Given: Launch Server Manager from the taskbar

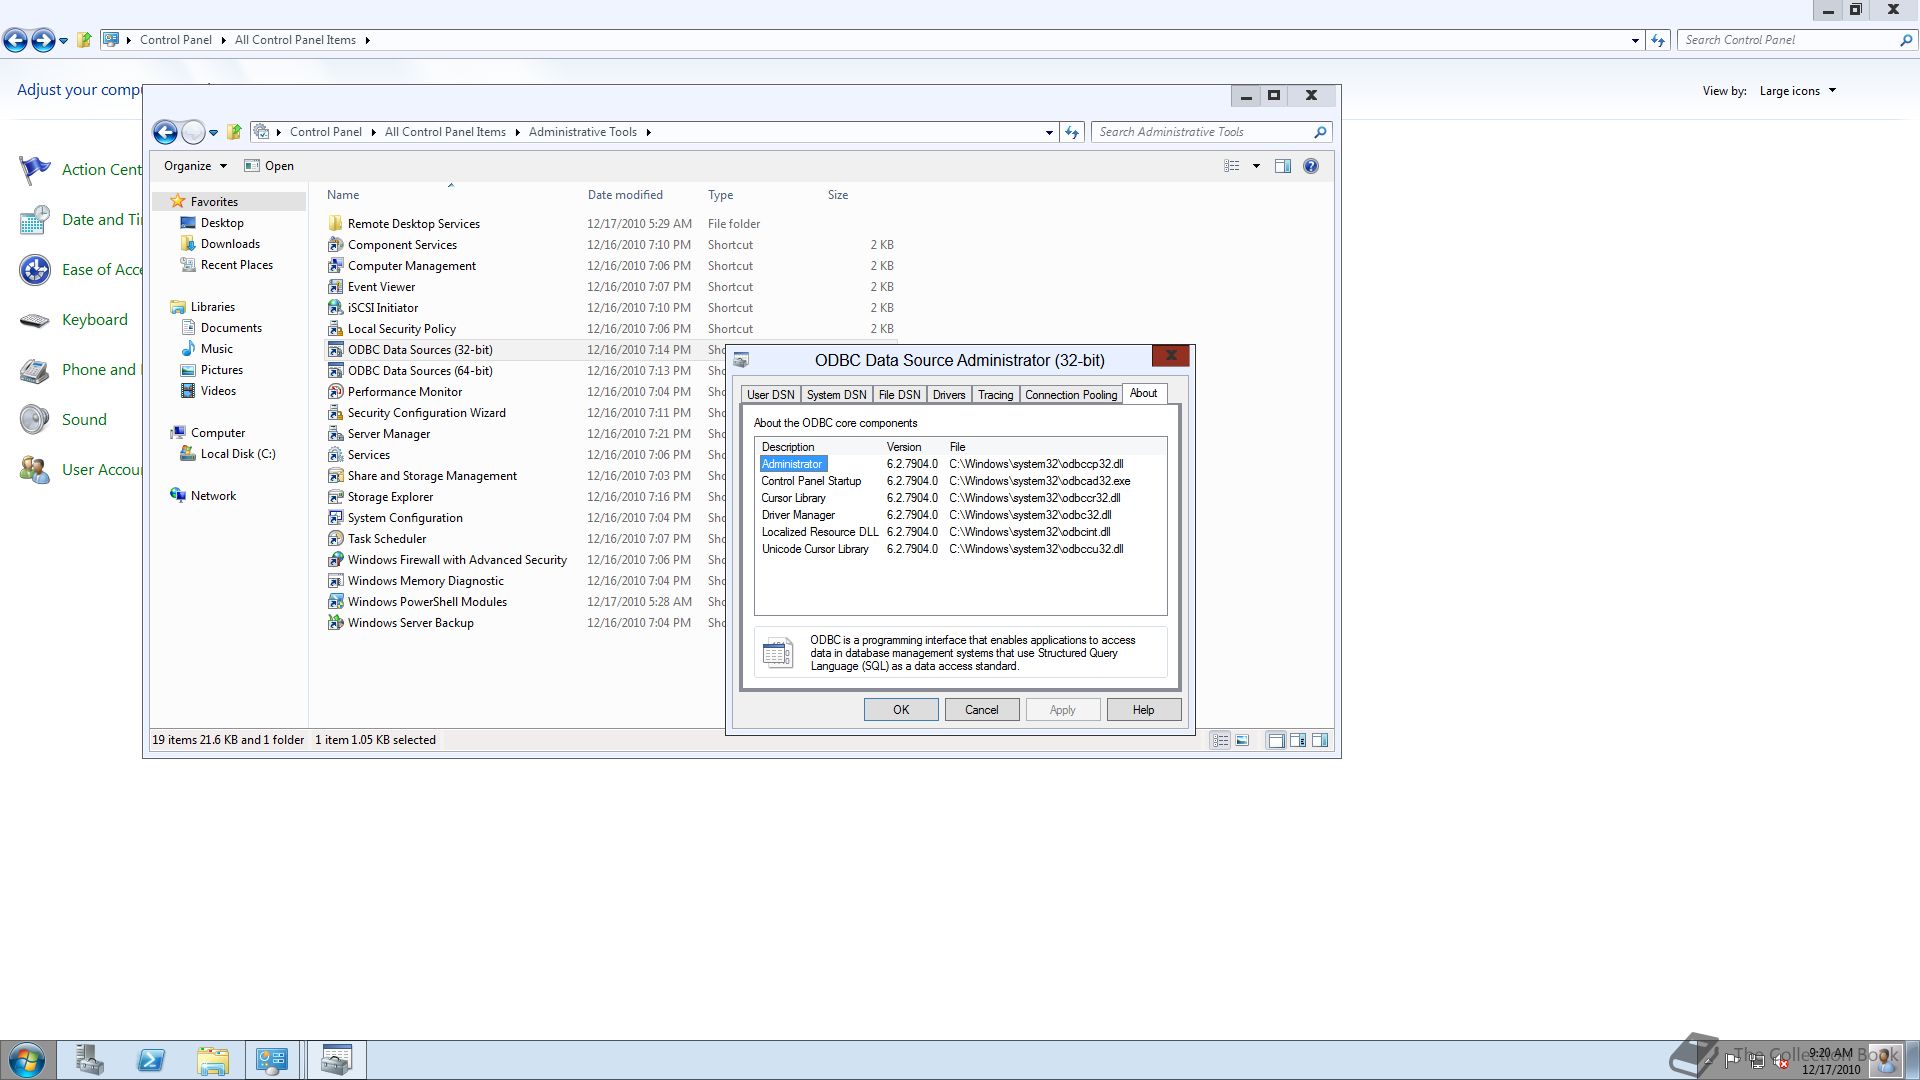Looking at the screenshot, I should (x=90, y=1060).
